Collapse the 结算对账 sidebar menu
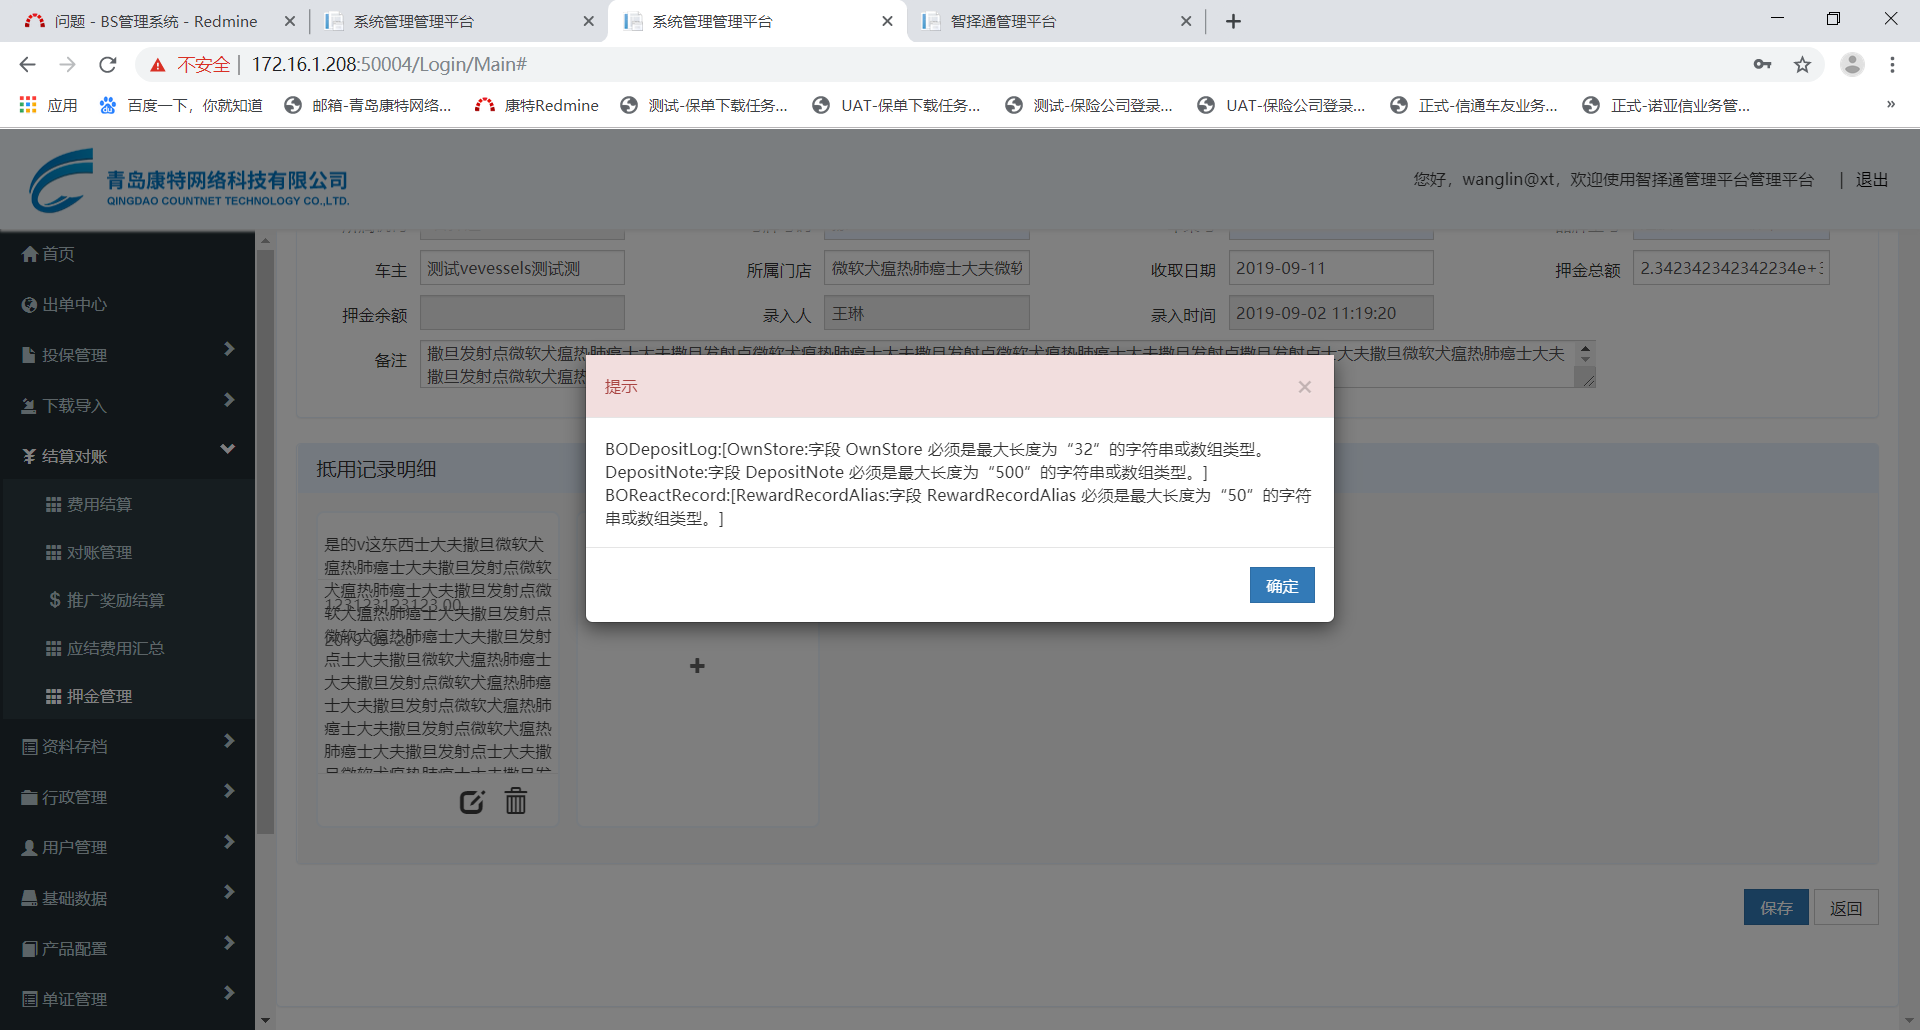Viewport: 1920px width, 1030px height. click(x=127, y=456)
